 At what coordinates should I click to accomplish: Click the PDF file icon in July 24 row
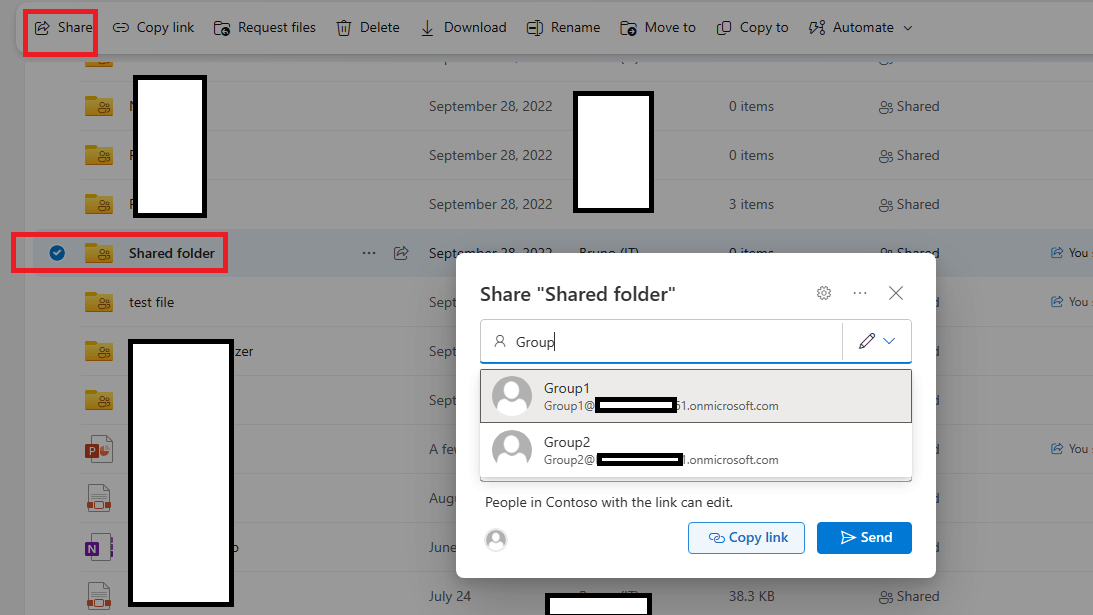(99, 597)
